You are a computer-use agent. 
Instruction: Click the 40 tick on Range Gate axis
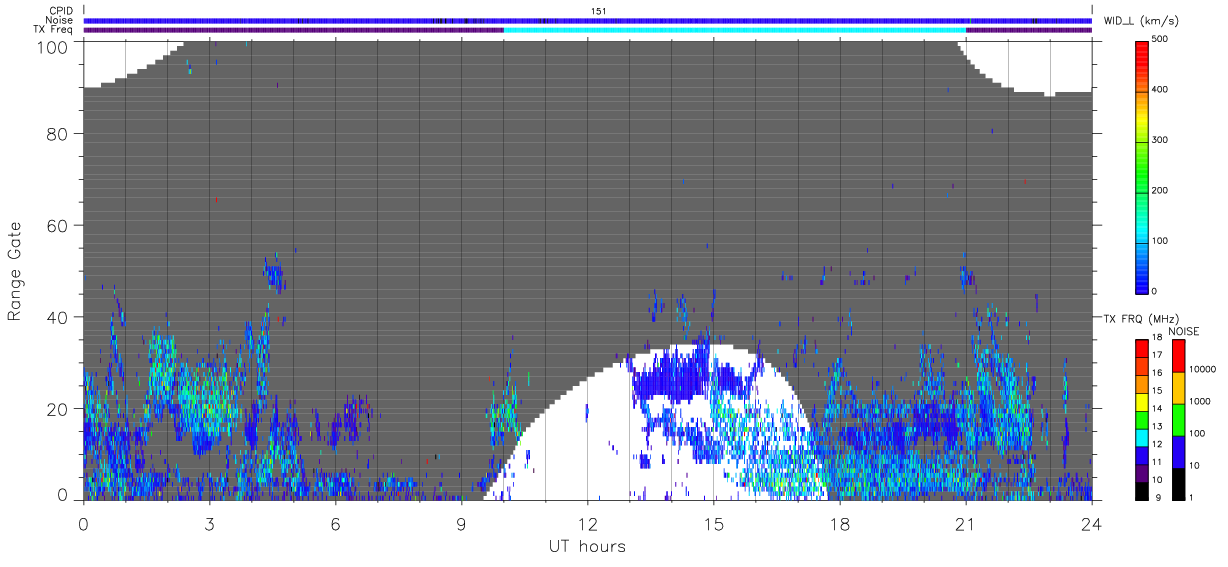coord(56,317)
